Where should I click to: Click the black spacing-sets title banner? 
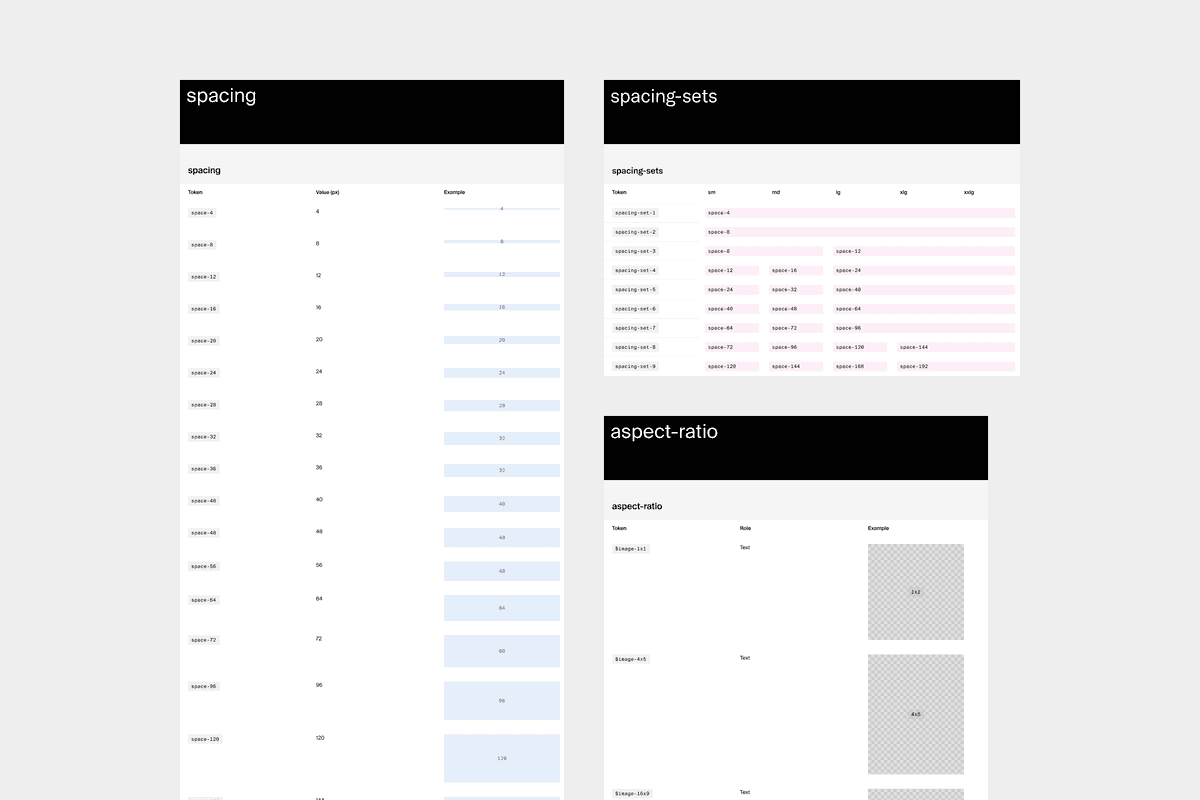[x=811, y=112]
